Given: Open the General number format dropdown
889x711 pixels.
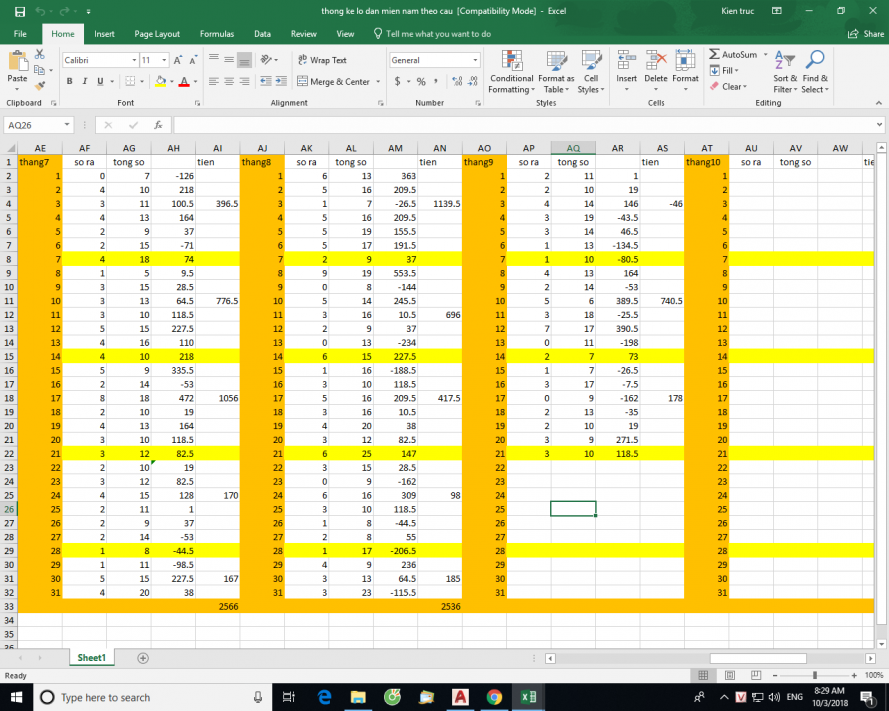Looking at the screenshot, I should [x=474, y=60].
